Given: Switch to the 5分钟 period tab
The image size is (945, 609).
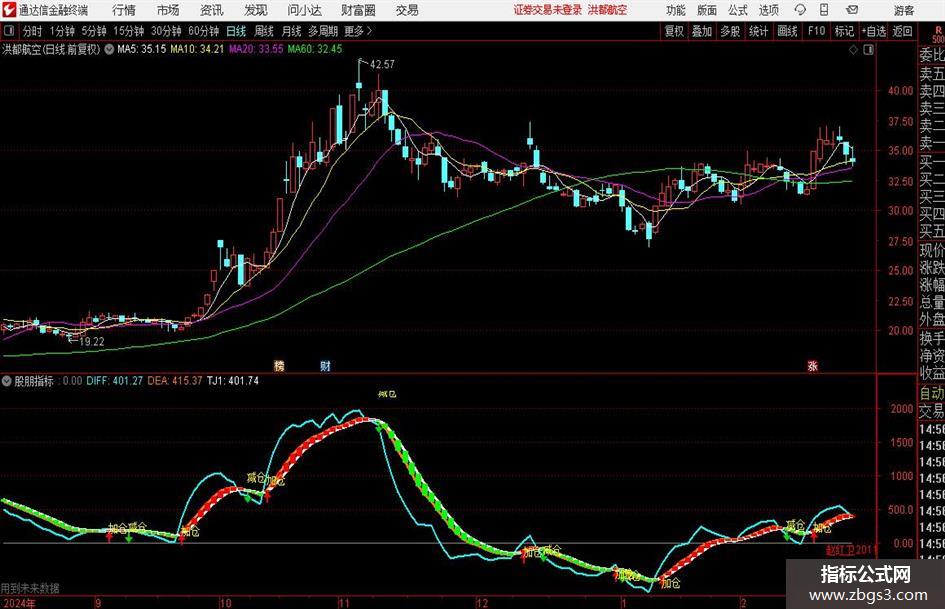Looking at the screenshot, I should [x=94, y=31].
